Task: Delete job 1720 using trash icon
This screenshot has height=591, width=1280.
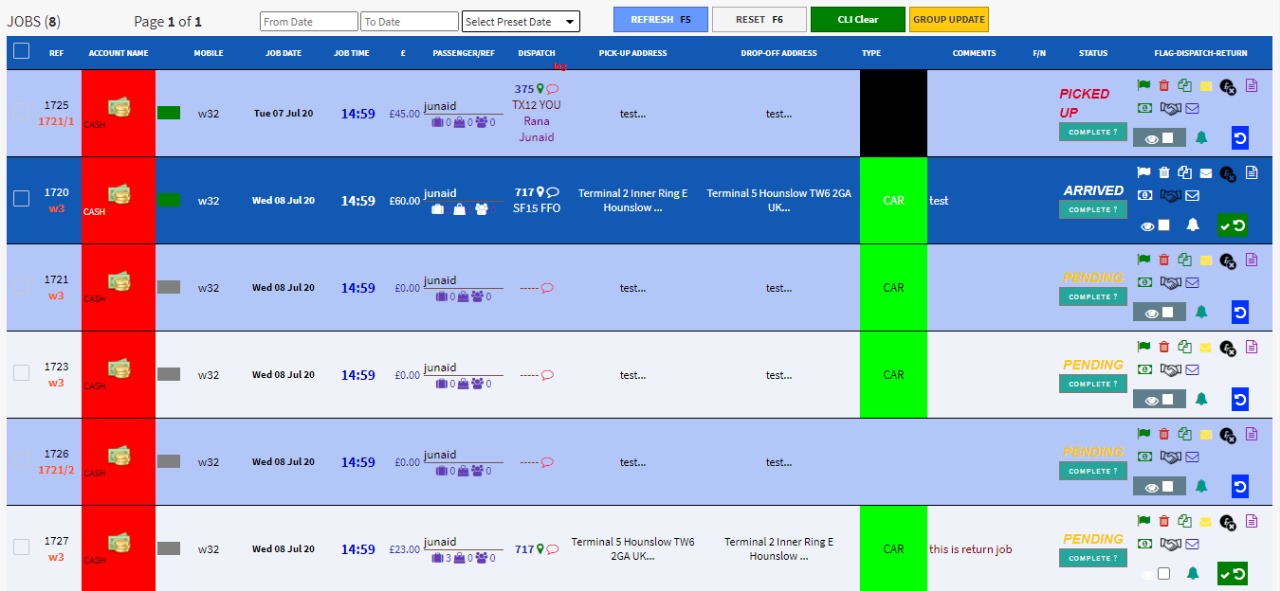Action: coord(1164,173)
